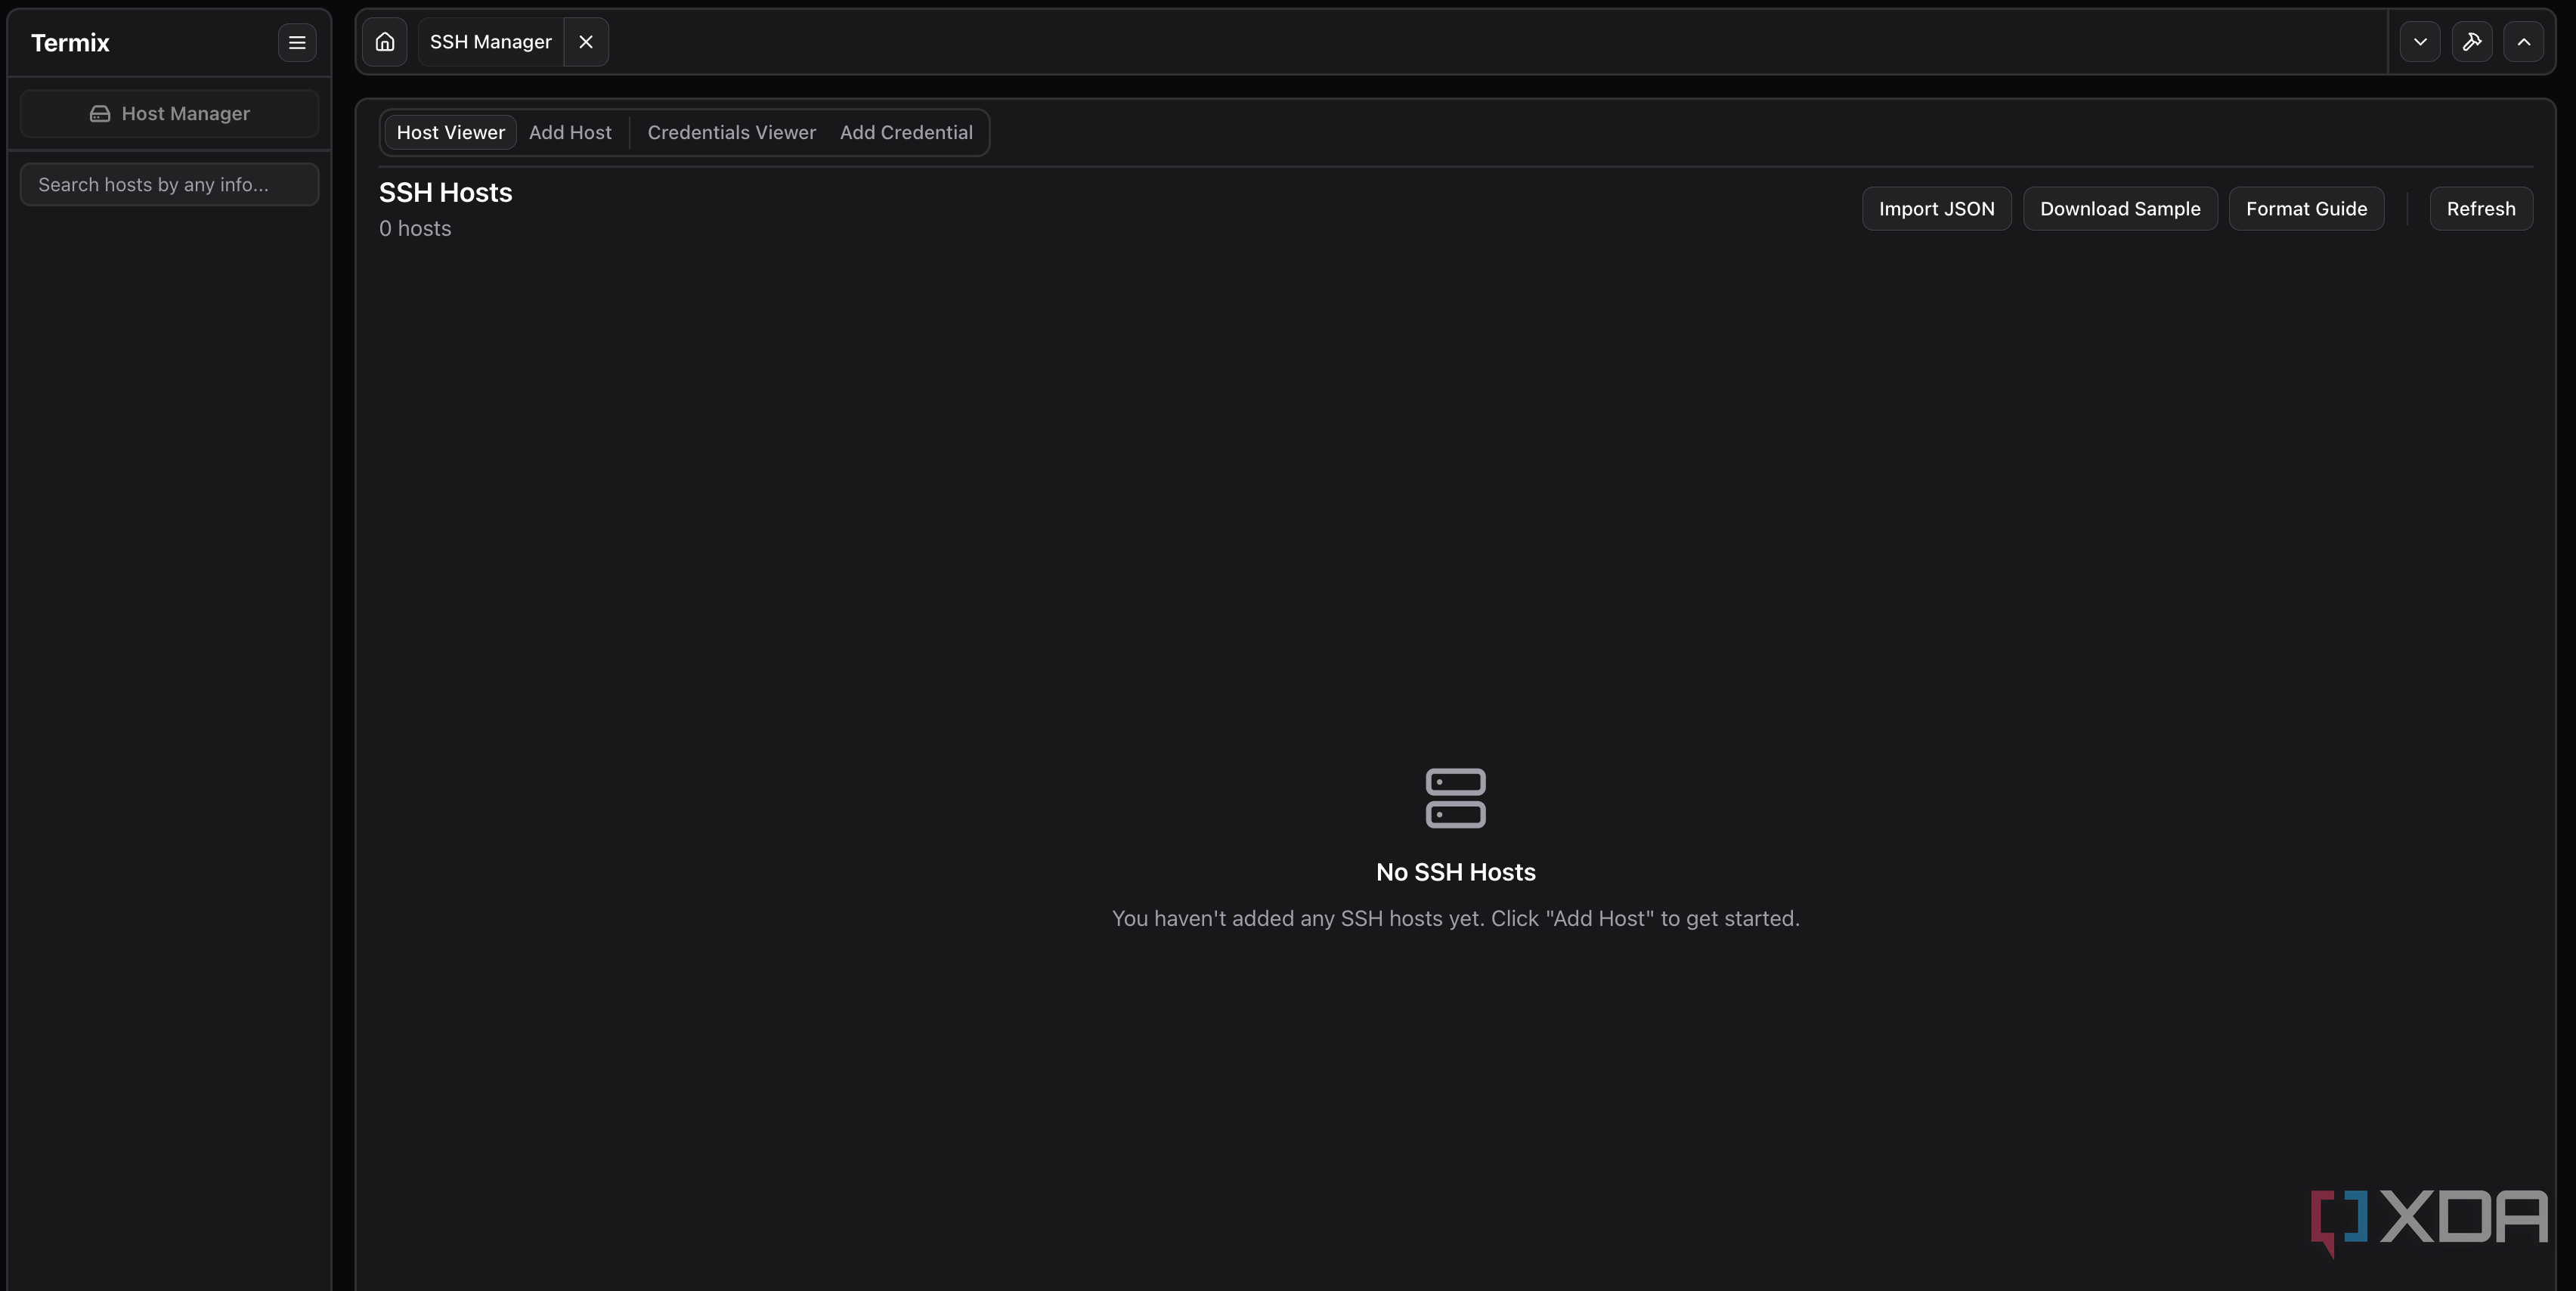Select the Host Viewer tab
Viewport: 2576px width, 1291px height.
tap(451, 133)
